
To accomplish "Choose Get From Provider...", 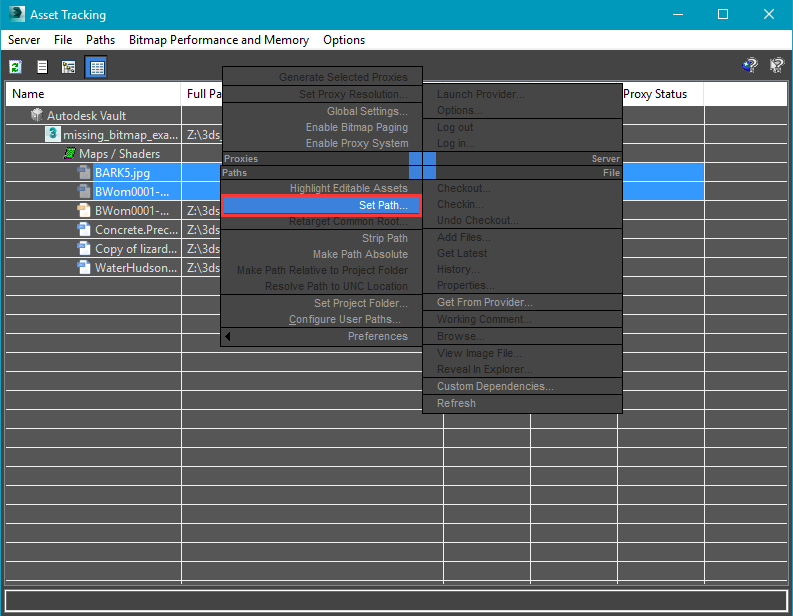I will [484, 302].
